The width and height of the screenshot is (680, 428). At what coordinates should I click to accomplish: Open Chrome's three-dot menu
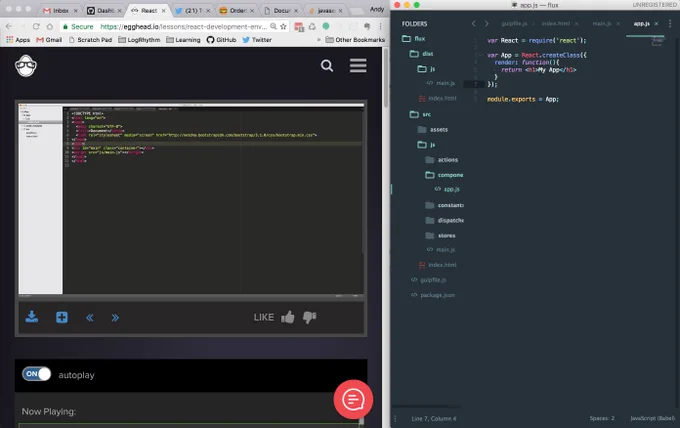pyautogui.click(x=380, y=26)
